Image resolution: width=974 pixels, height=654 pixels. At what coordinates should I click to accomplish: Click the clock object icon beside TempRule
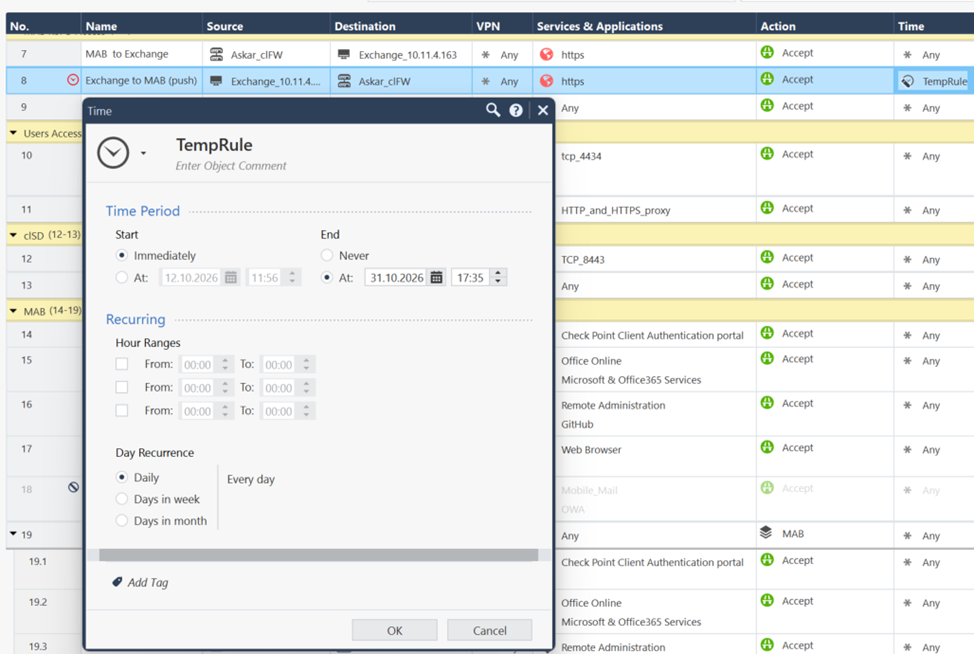coord(113,153)
